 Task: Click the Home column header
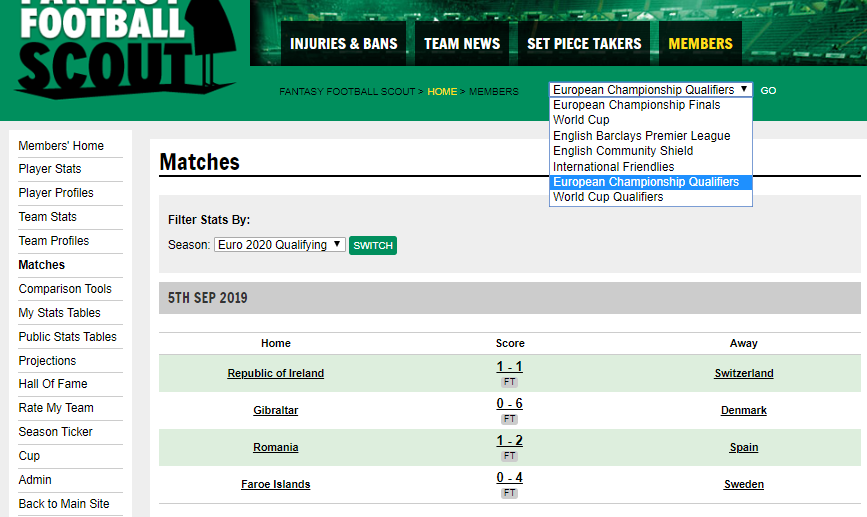[275, 343]
